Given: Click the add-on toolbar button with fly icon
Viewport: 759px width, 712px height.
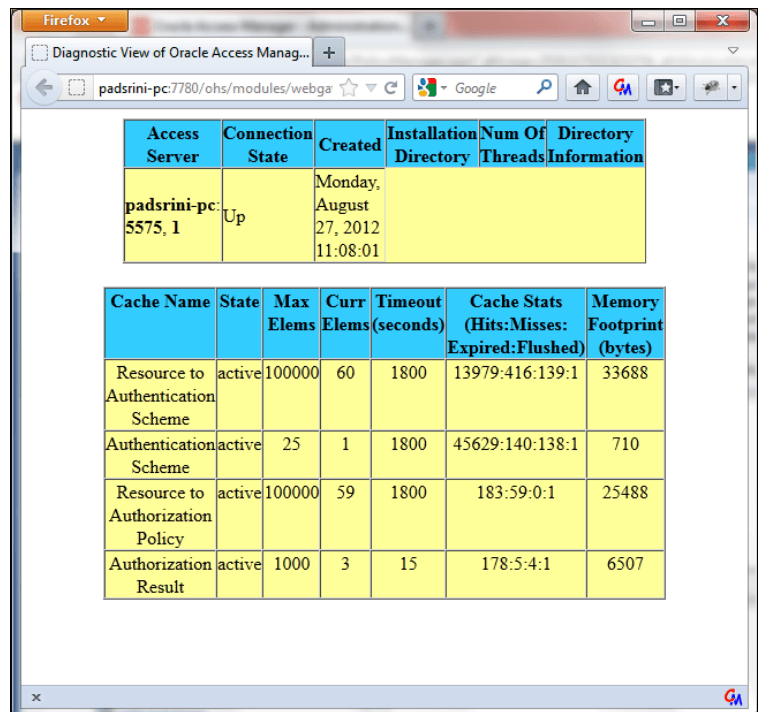Looking at the screenshot, I should (710, 88).
